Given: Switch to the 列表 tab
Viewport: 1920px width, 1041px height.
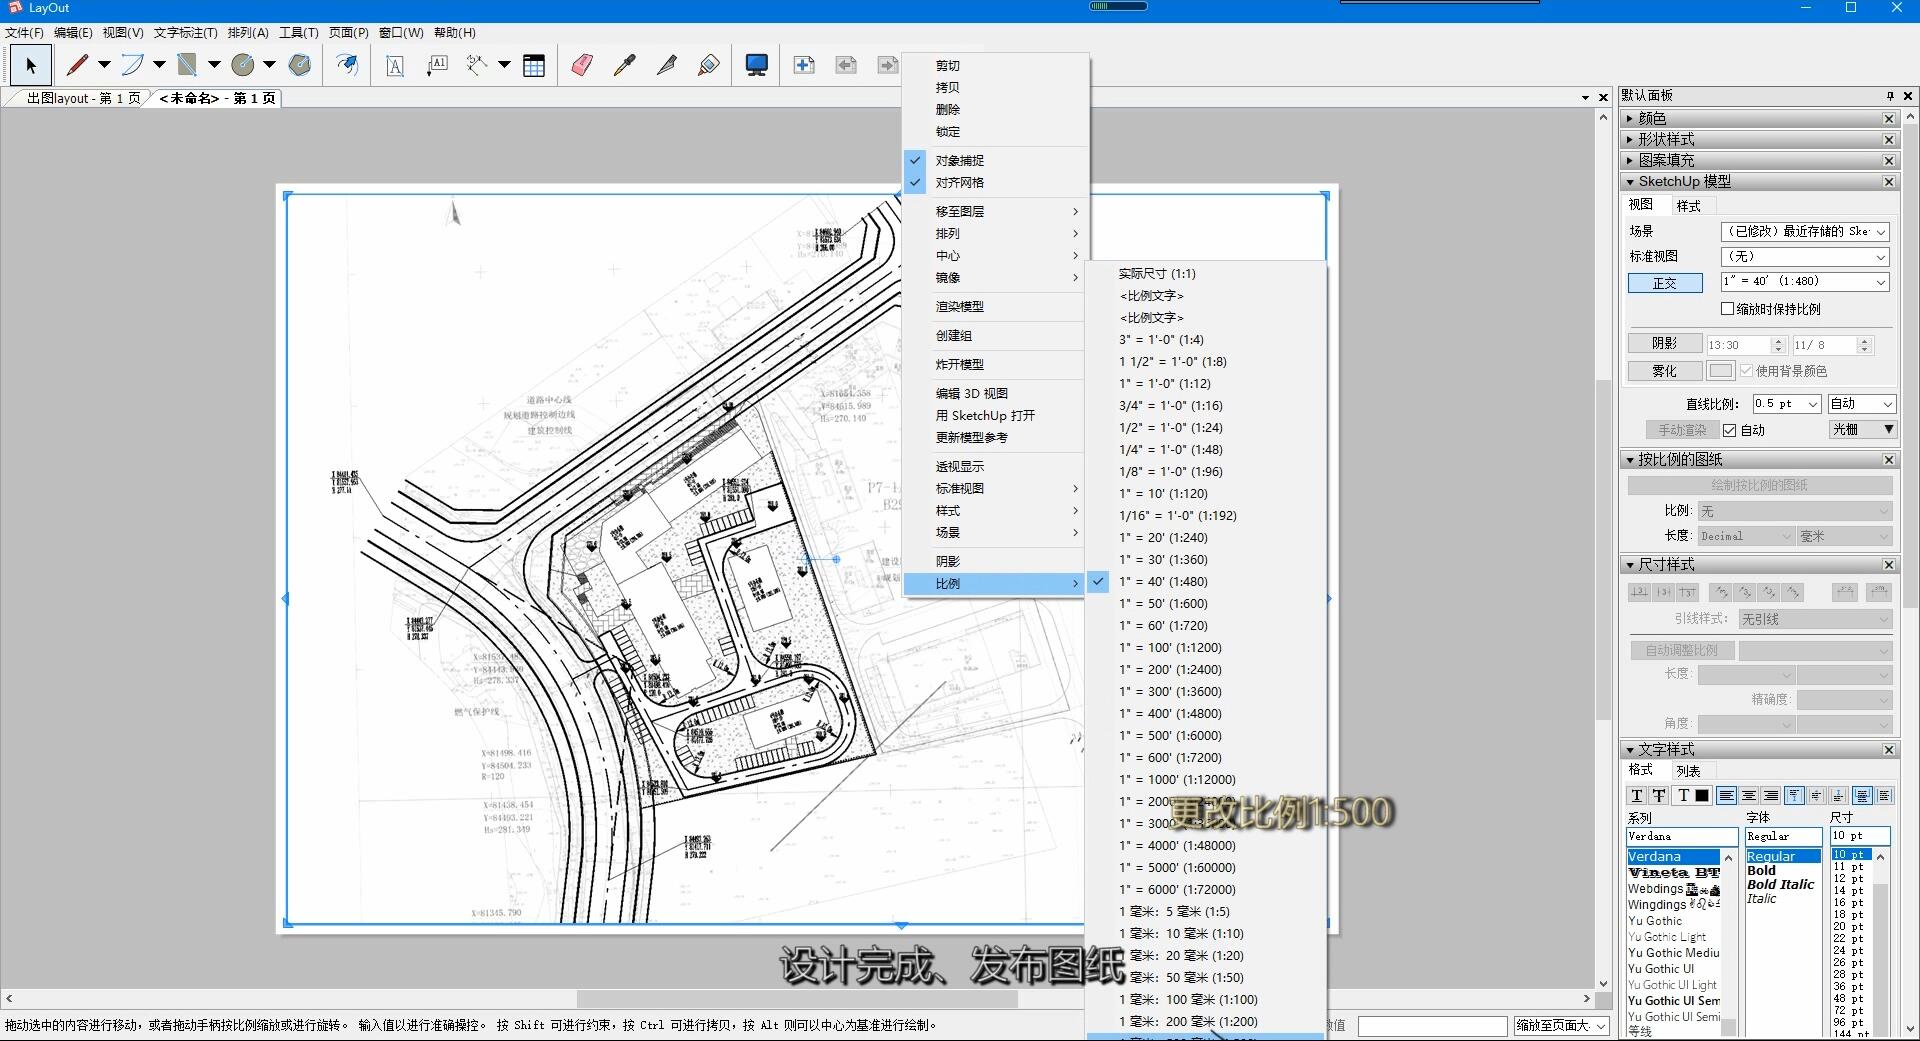Looking at the screenshot, I should [x=1688, y=771].
